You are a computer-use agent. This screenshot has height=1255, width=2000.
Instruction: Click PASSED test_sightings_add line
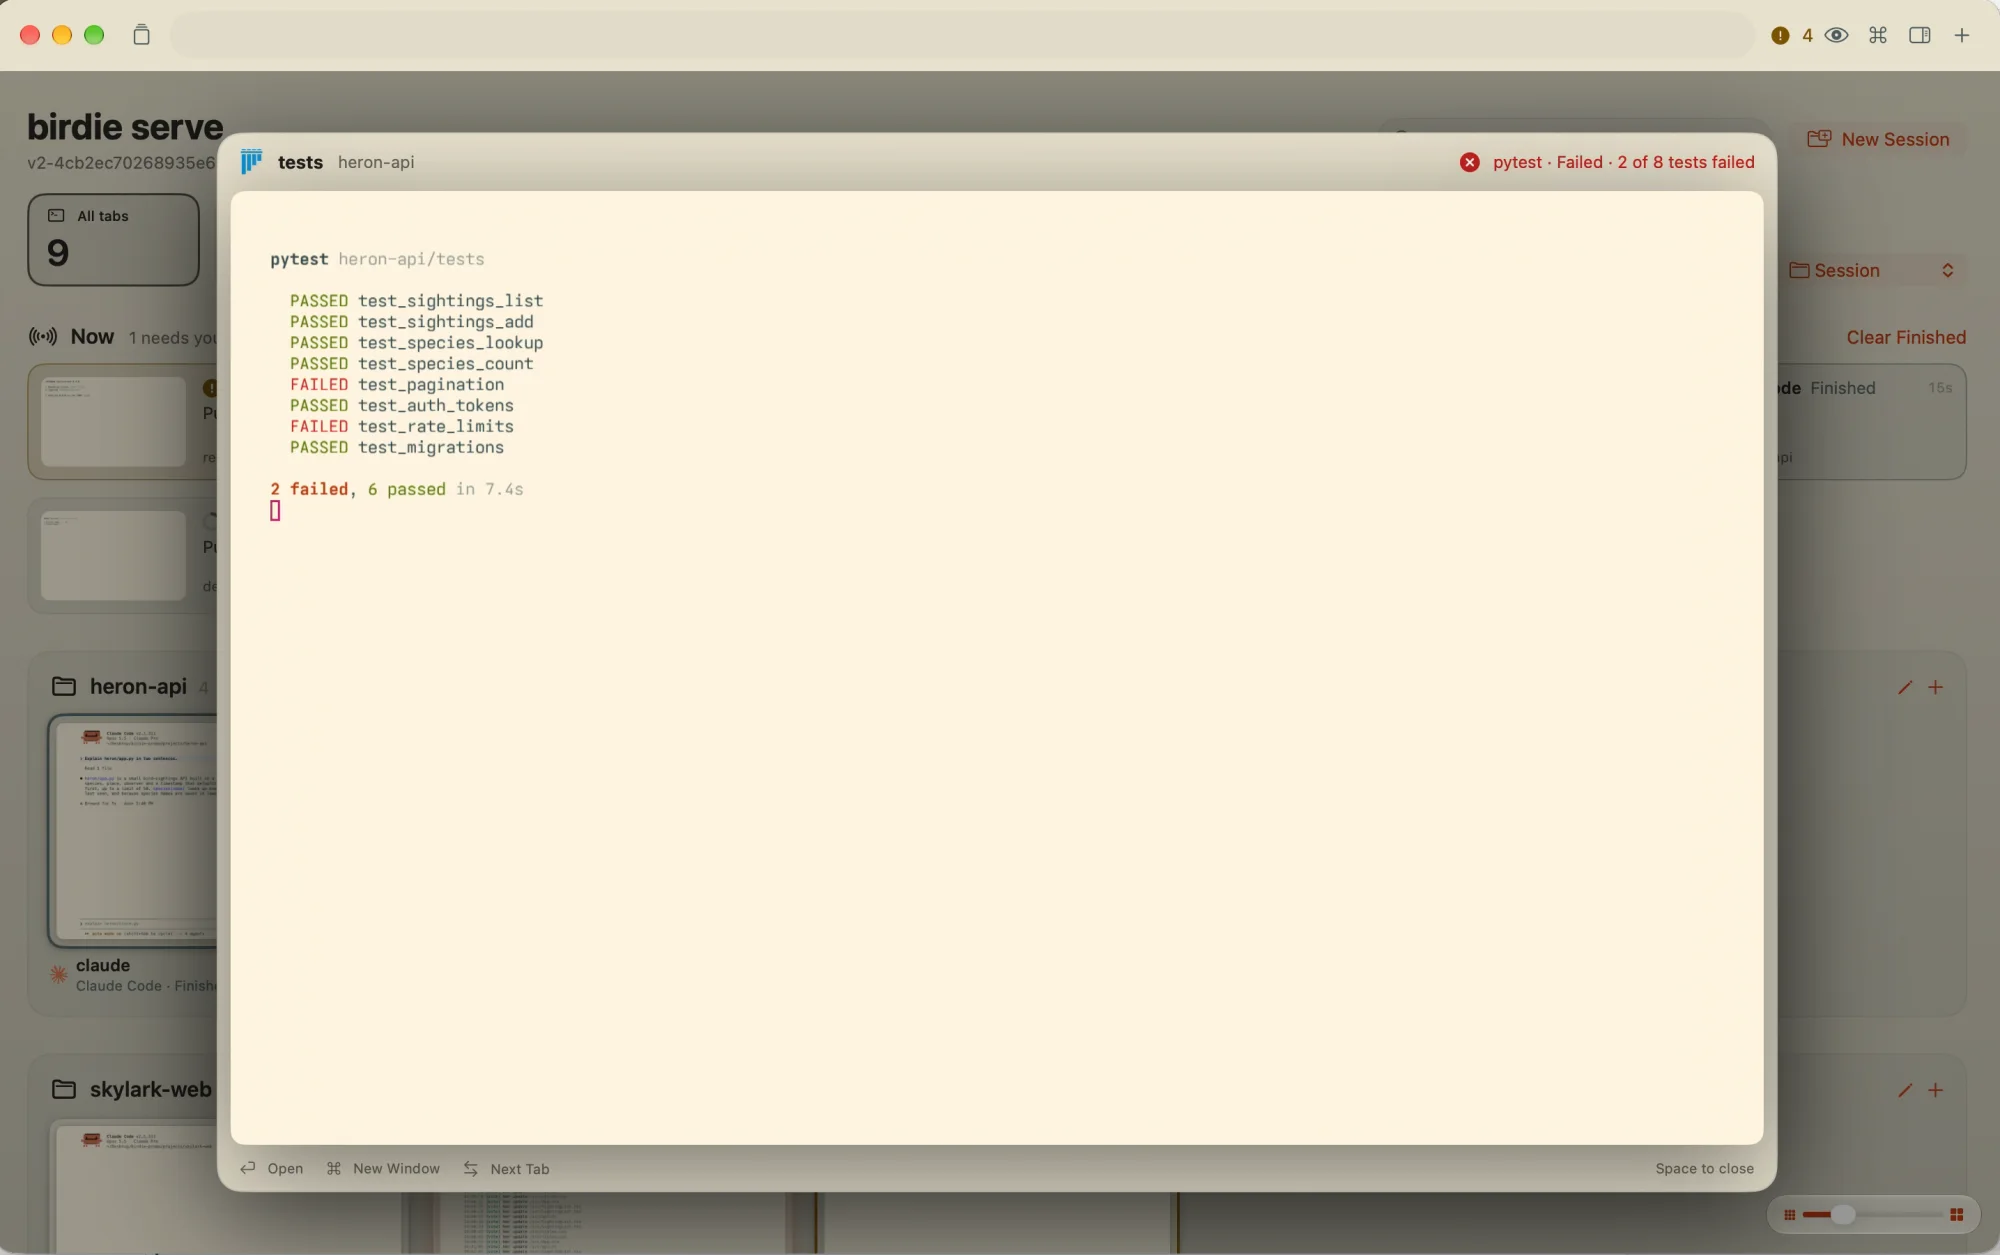point(411,321)
